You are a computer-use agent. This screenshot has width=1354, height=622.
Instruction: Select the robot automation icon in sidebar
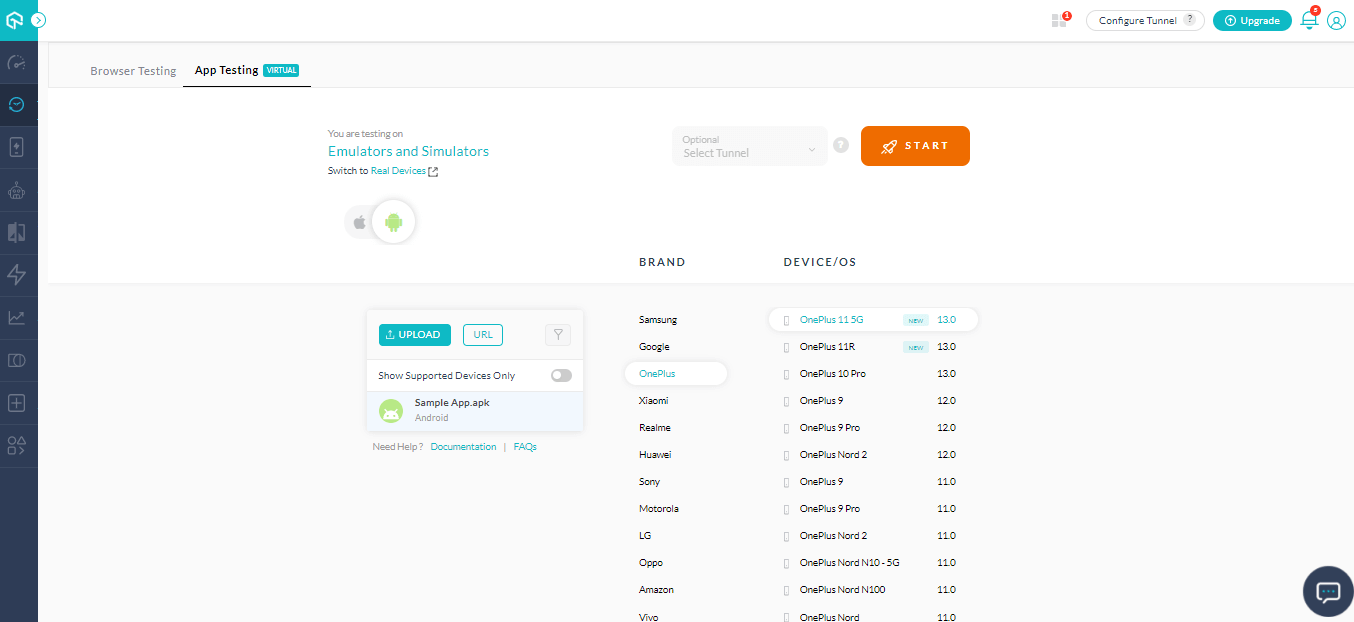coord(18,189)
